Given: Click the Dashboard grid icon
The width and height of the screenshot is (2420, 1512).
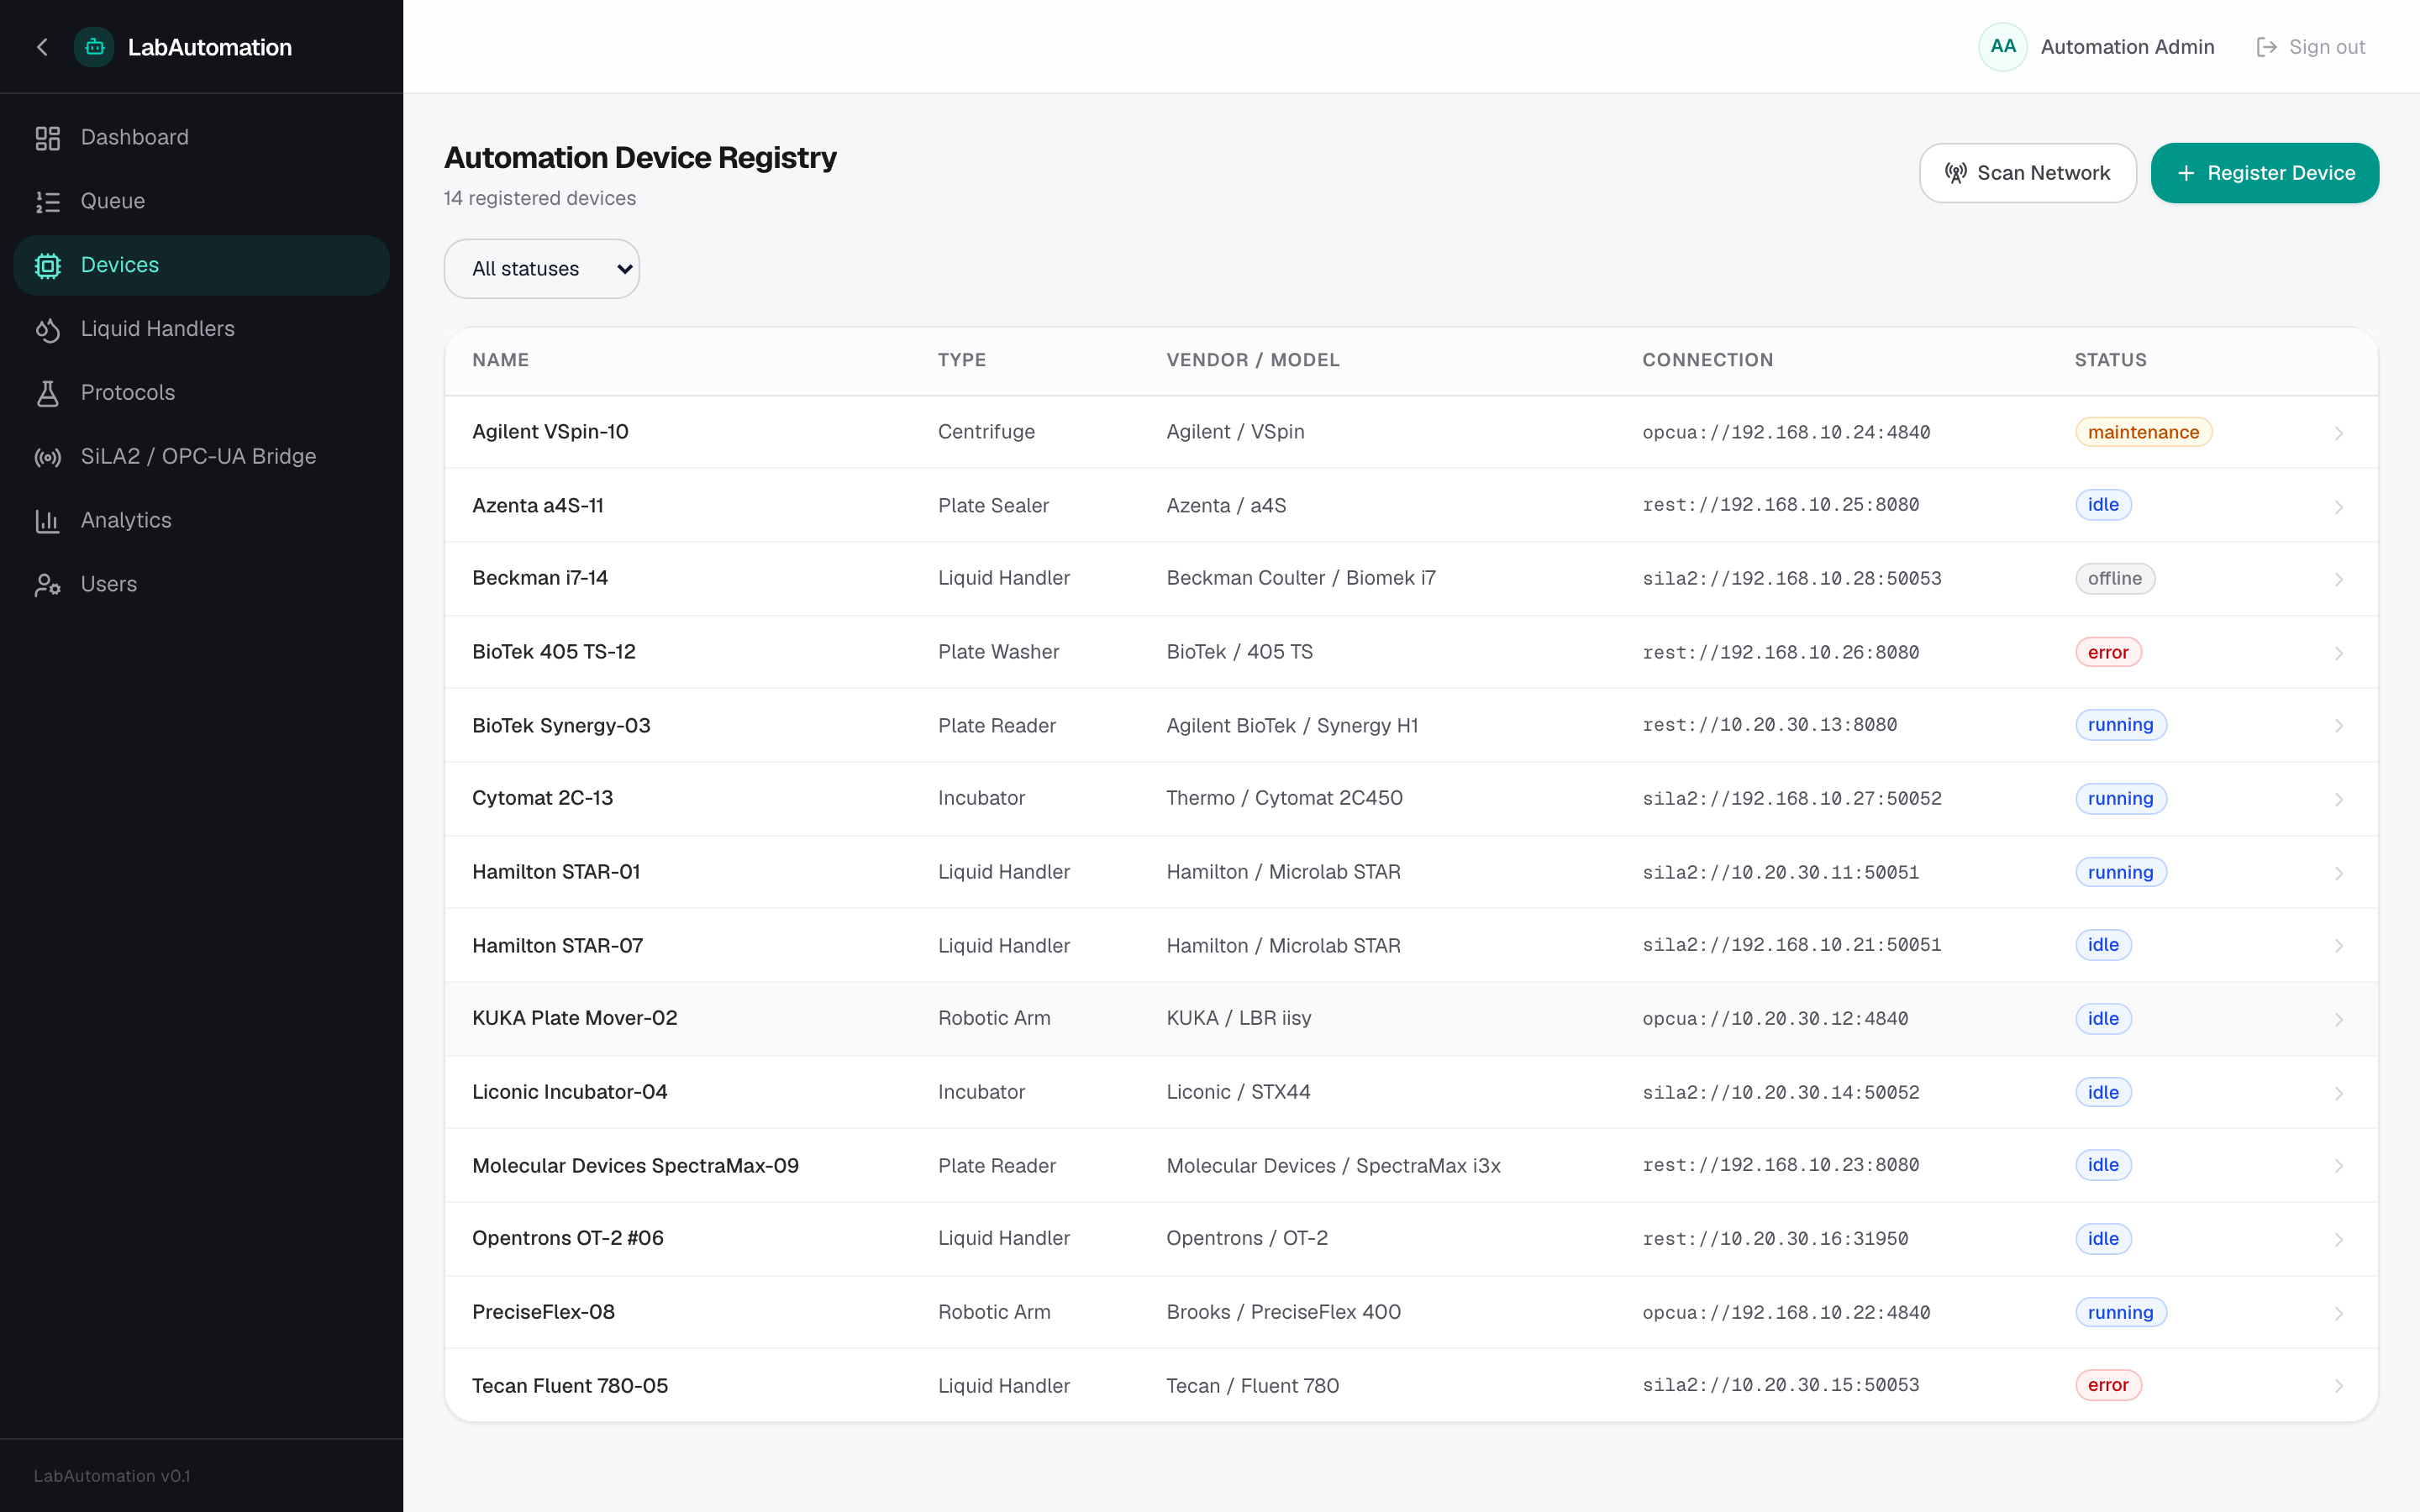Looking at the screenshot, I should (x=47, y=138).
